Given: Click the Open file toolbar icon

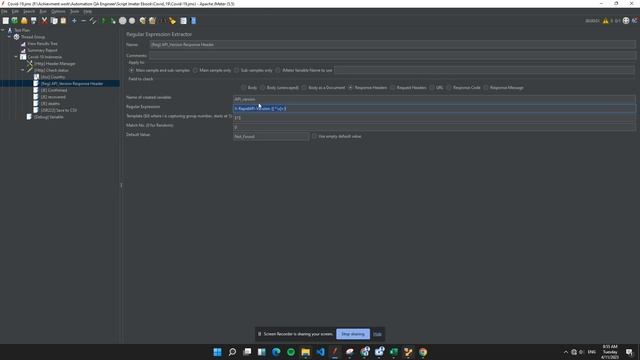Looking at the screenshot, I should (24, 20).
